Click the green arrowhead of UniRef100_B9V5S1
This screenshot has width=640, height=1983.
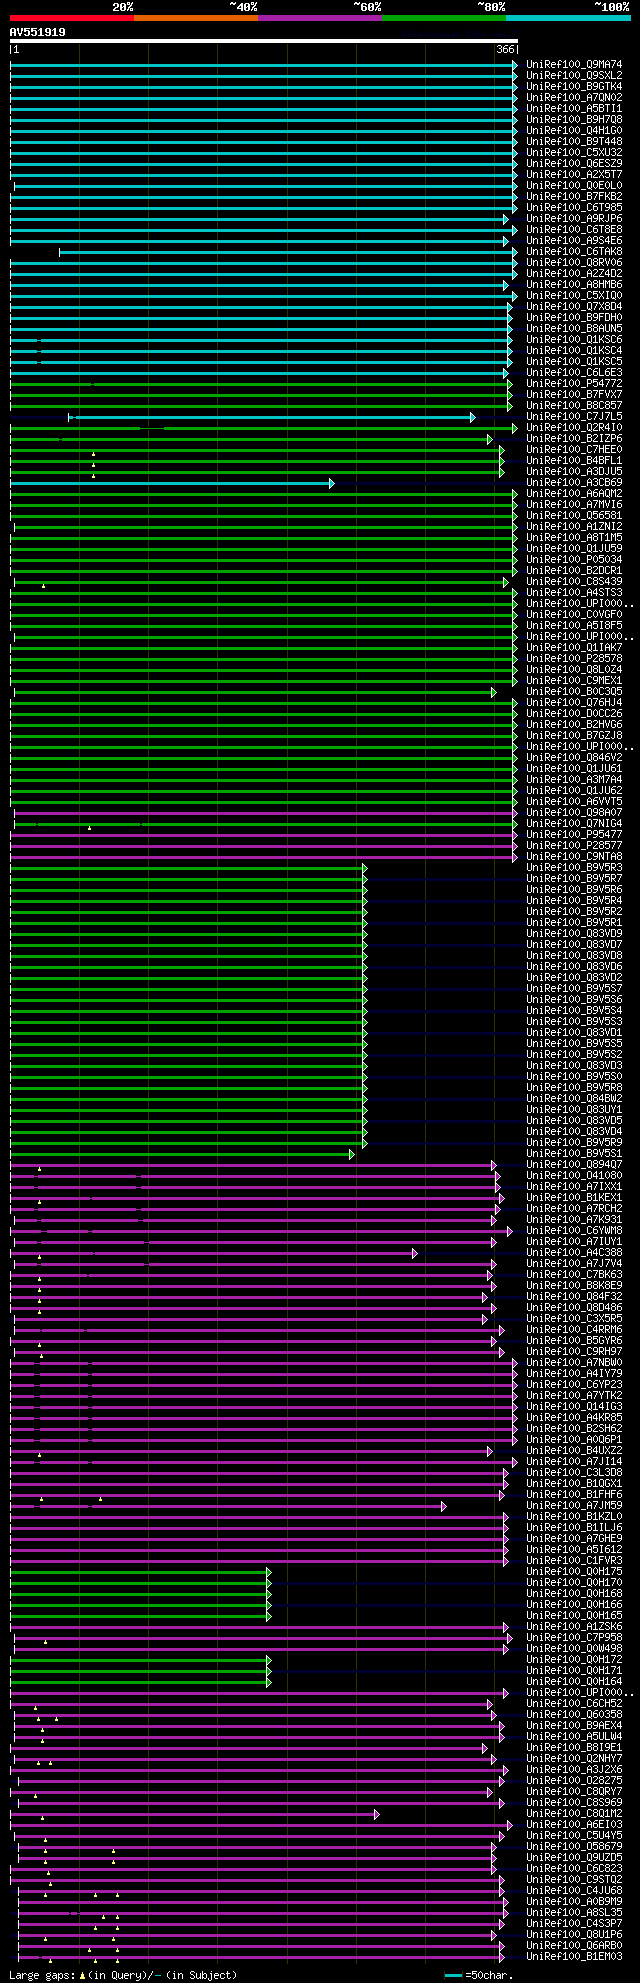point(352,1154)
